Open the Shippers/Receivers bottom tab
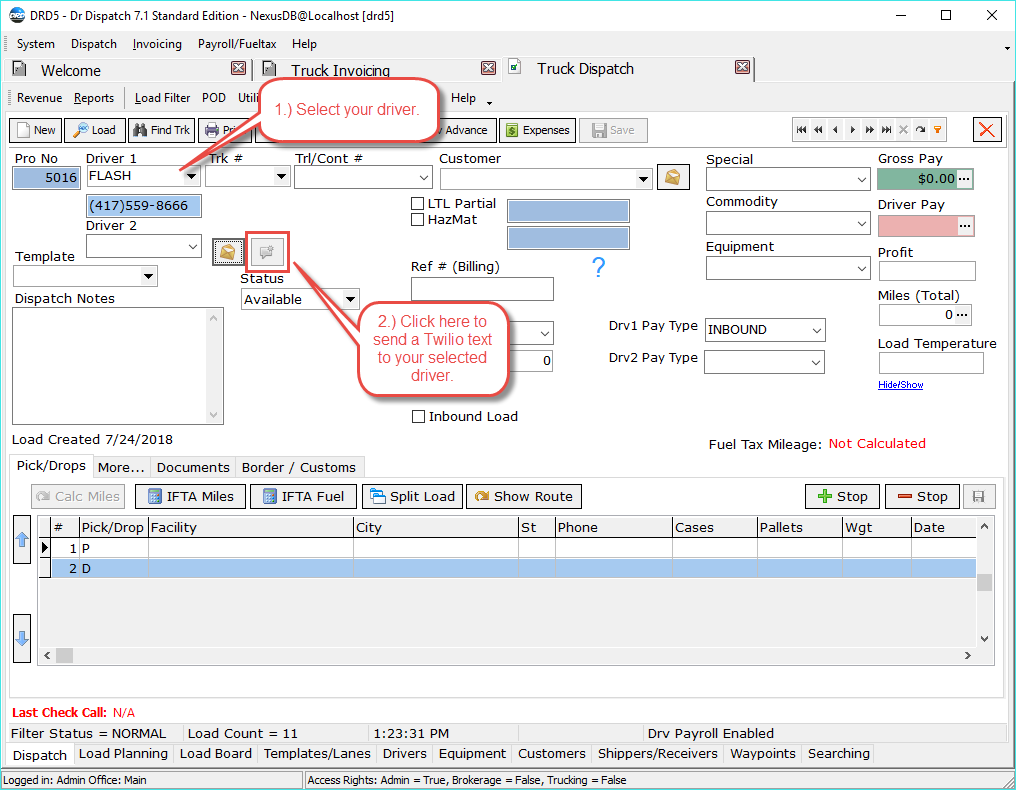This screenshot has width=1016, height=790. (658, 754)
